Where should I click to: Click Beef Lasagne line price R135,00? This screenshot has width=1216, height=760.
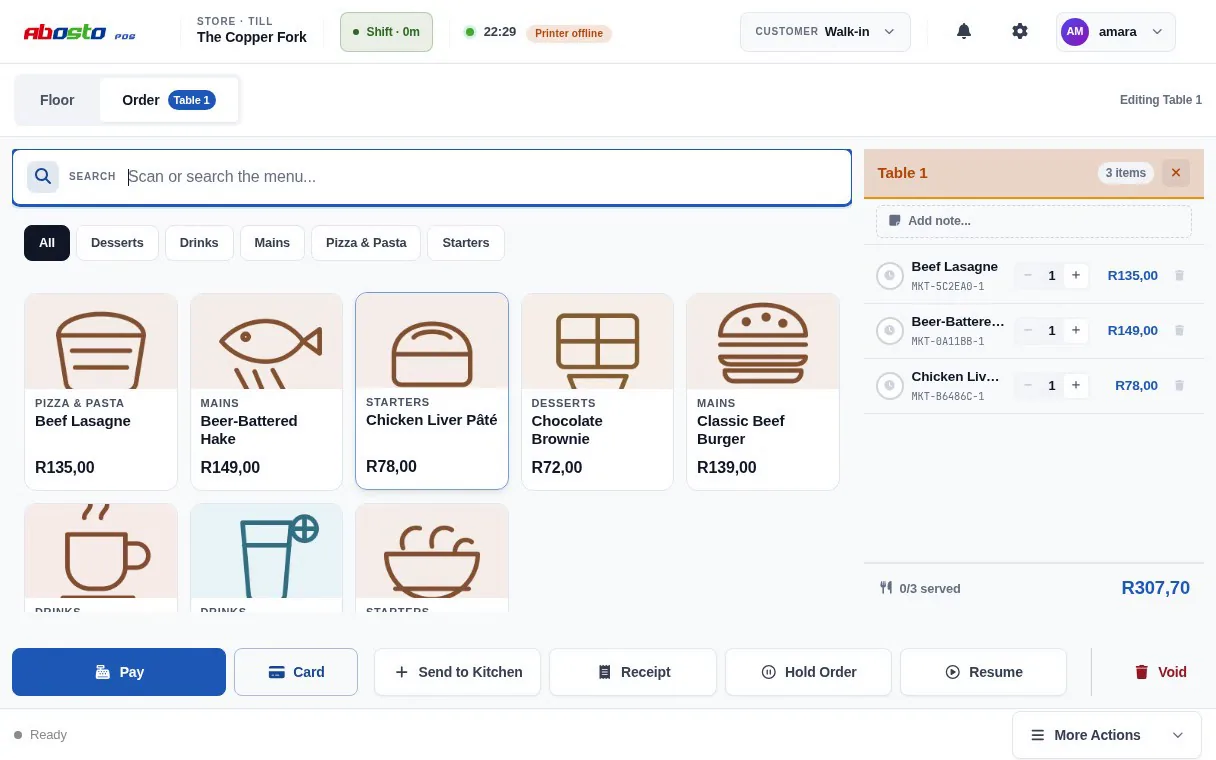click(1133, 276)
